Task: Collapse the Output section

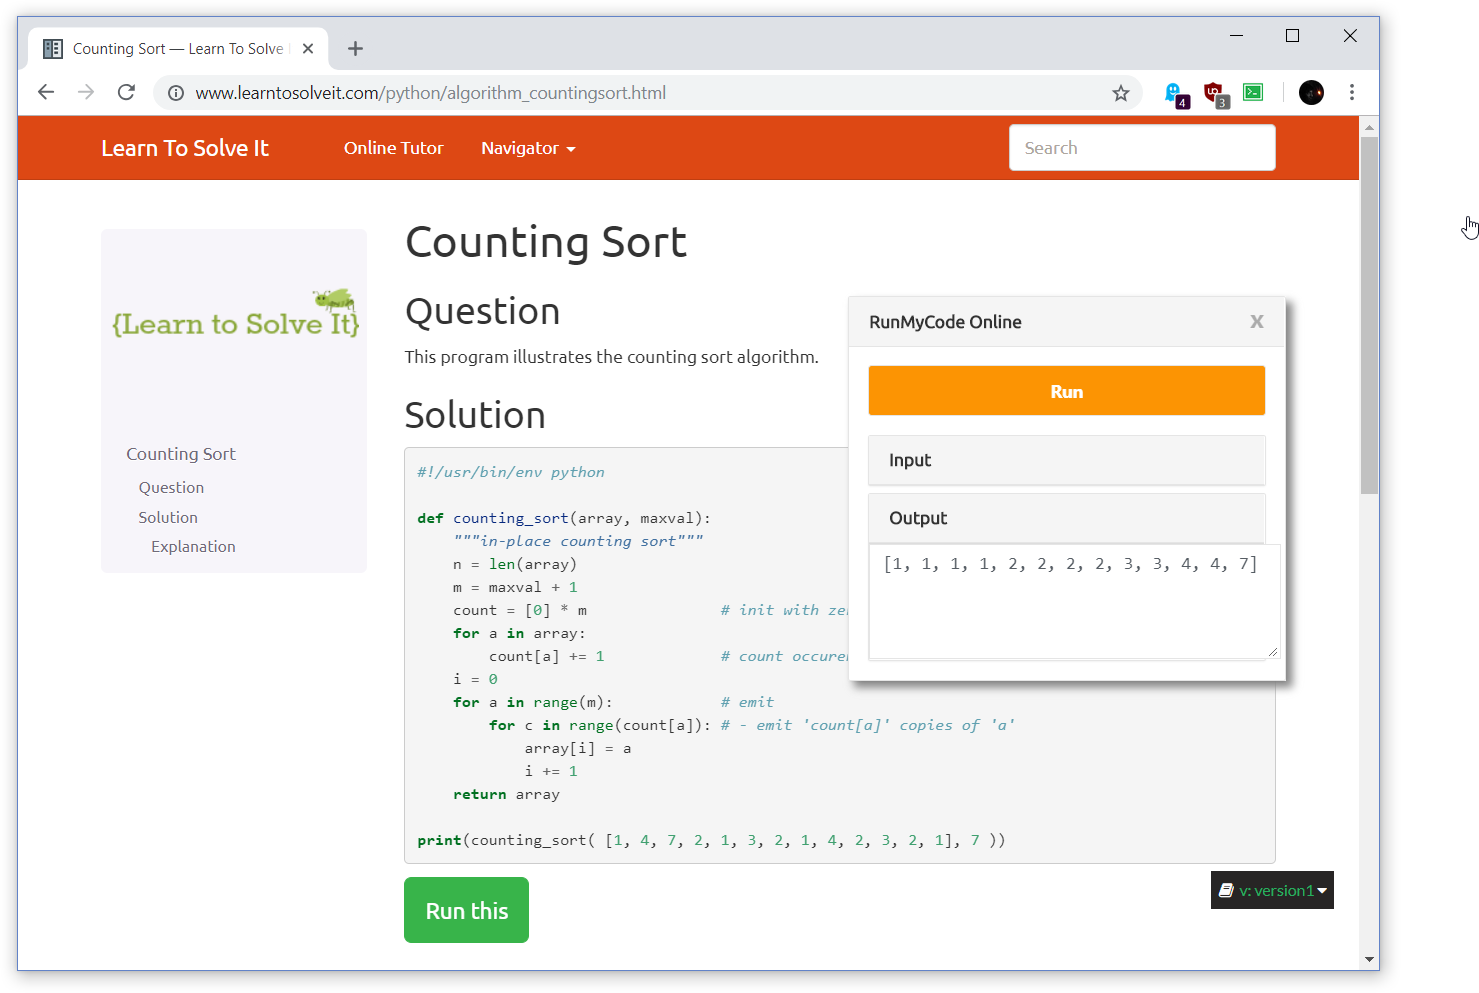Action: [1067, 518]
